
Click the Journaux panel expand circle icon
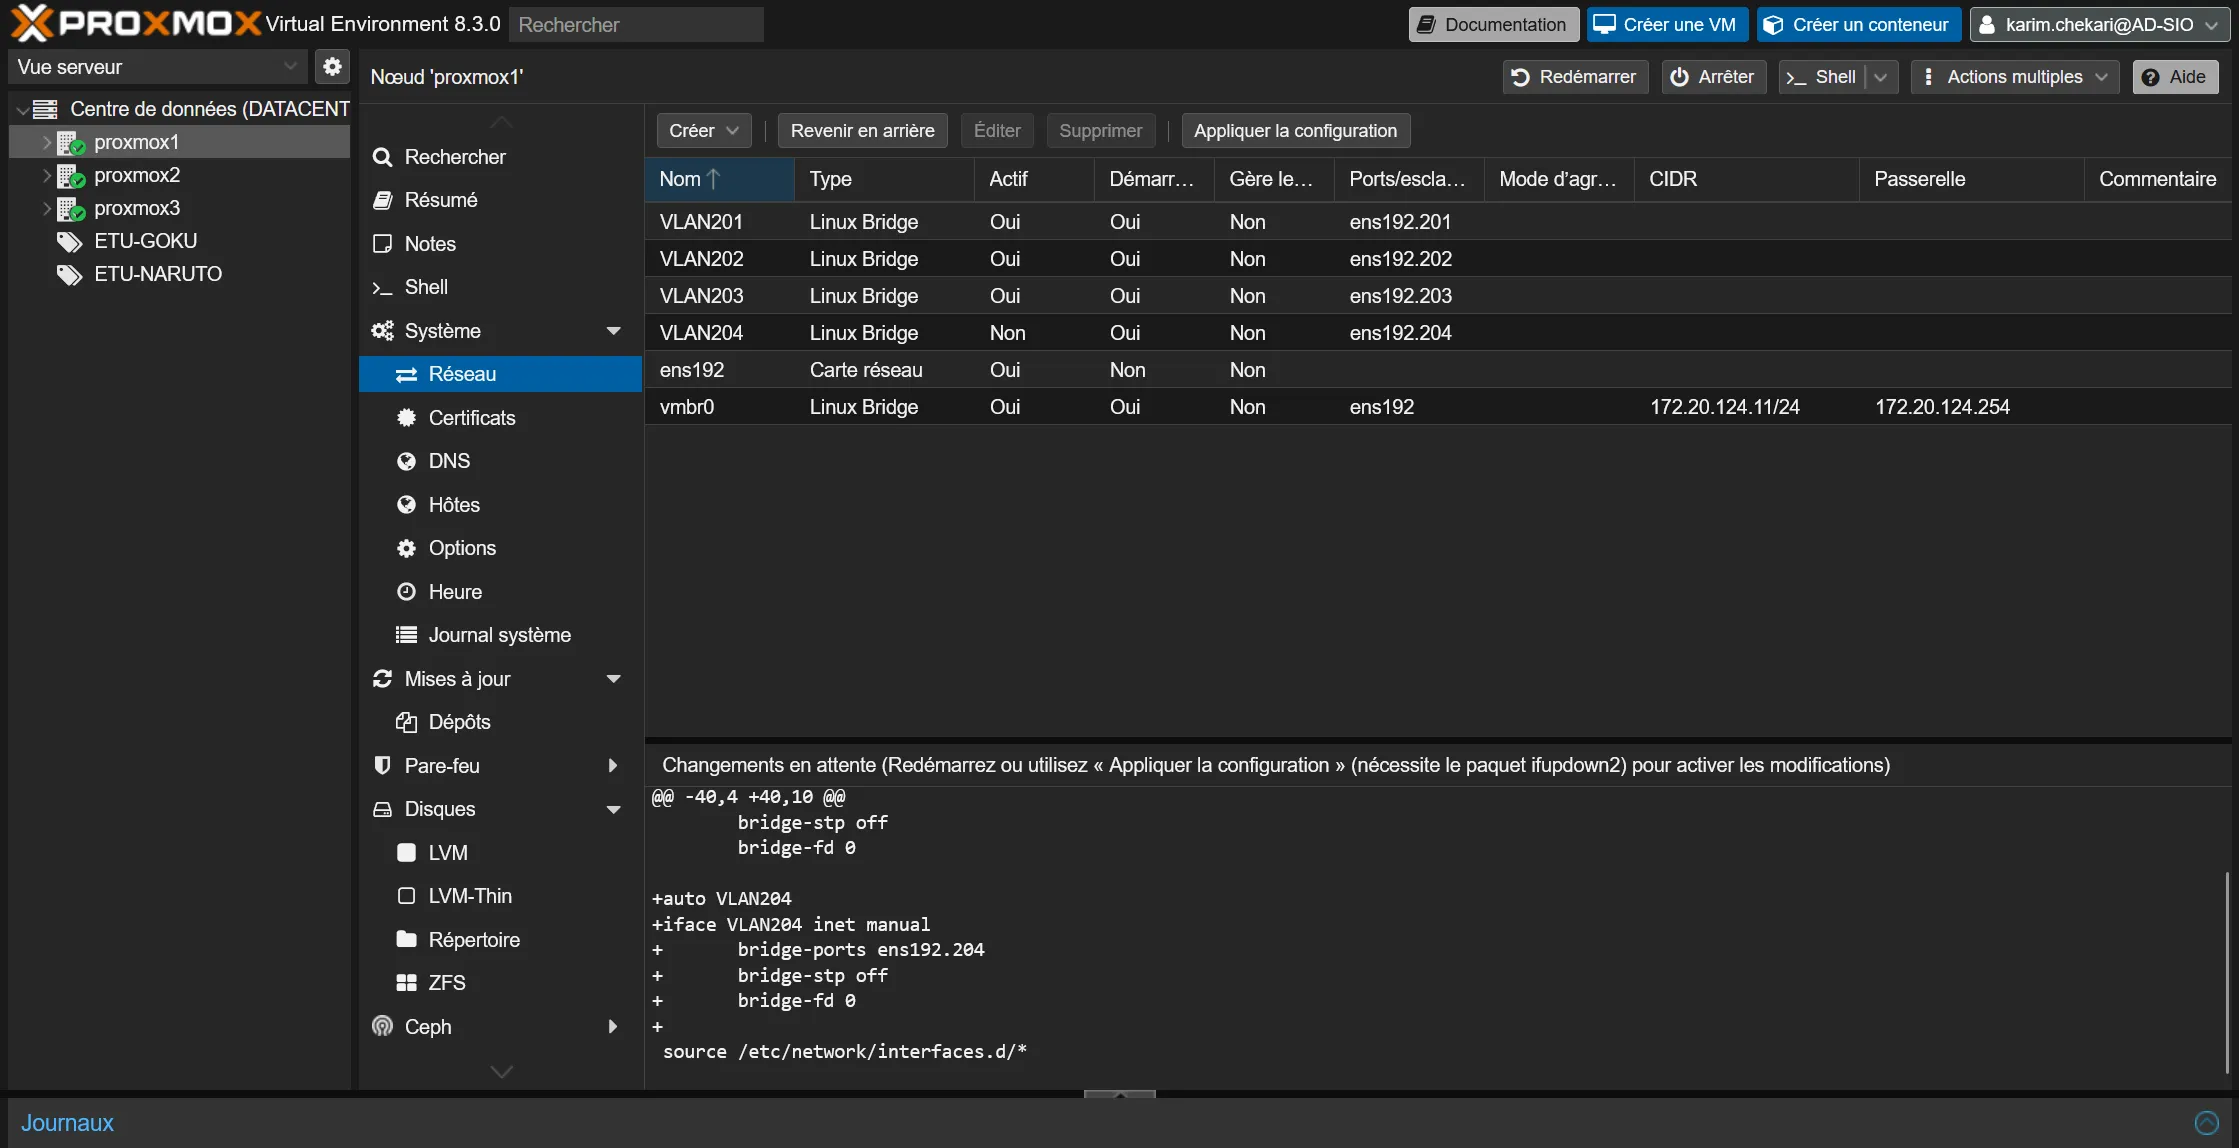point(2206,1123)
